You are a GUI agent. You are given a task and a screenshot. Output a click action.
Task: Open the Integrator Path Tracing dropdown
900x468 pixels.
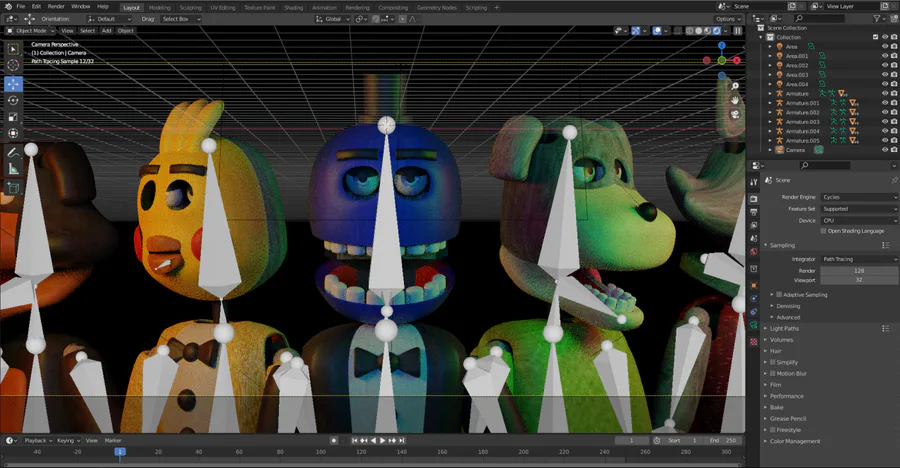tap(859, 259)
